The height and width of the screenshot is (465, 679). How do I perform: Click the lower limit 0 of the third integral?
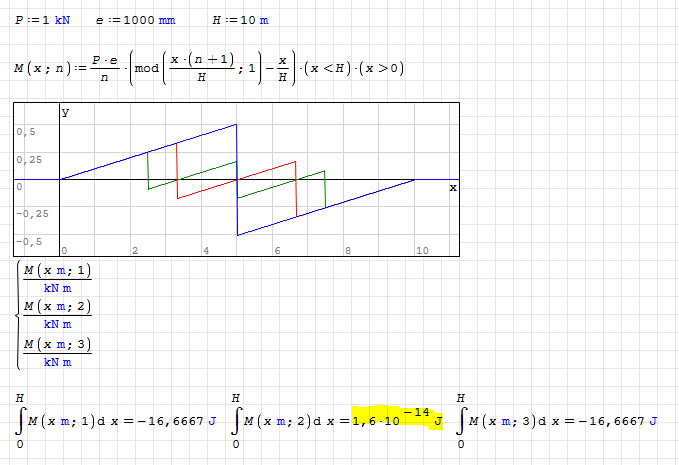click(x=461, y=445)
